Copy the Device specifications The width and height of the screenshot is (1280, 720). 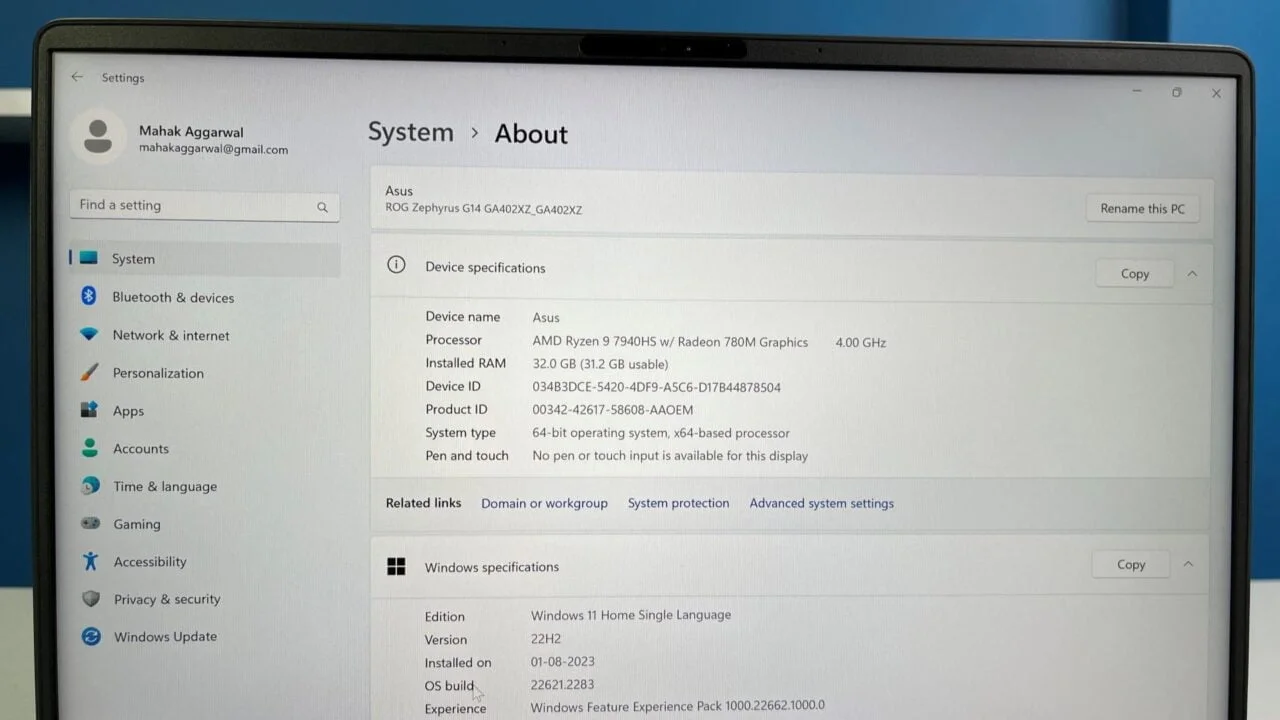(x=1134, y=273)
